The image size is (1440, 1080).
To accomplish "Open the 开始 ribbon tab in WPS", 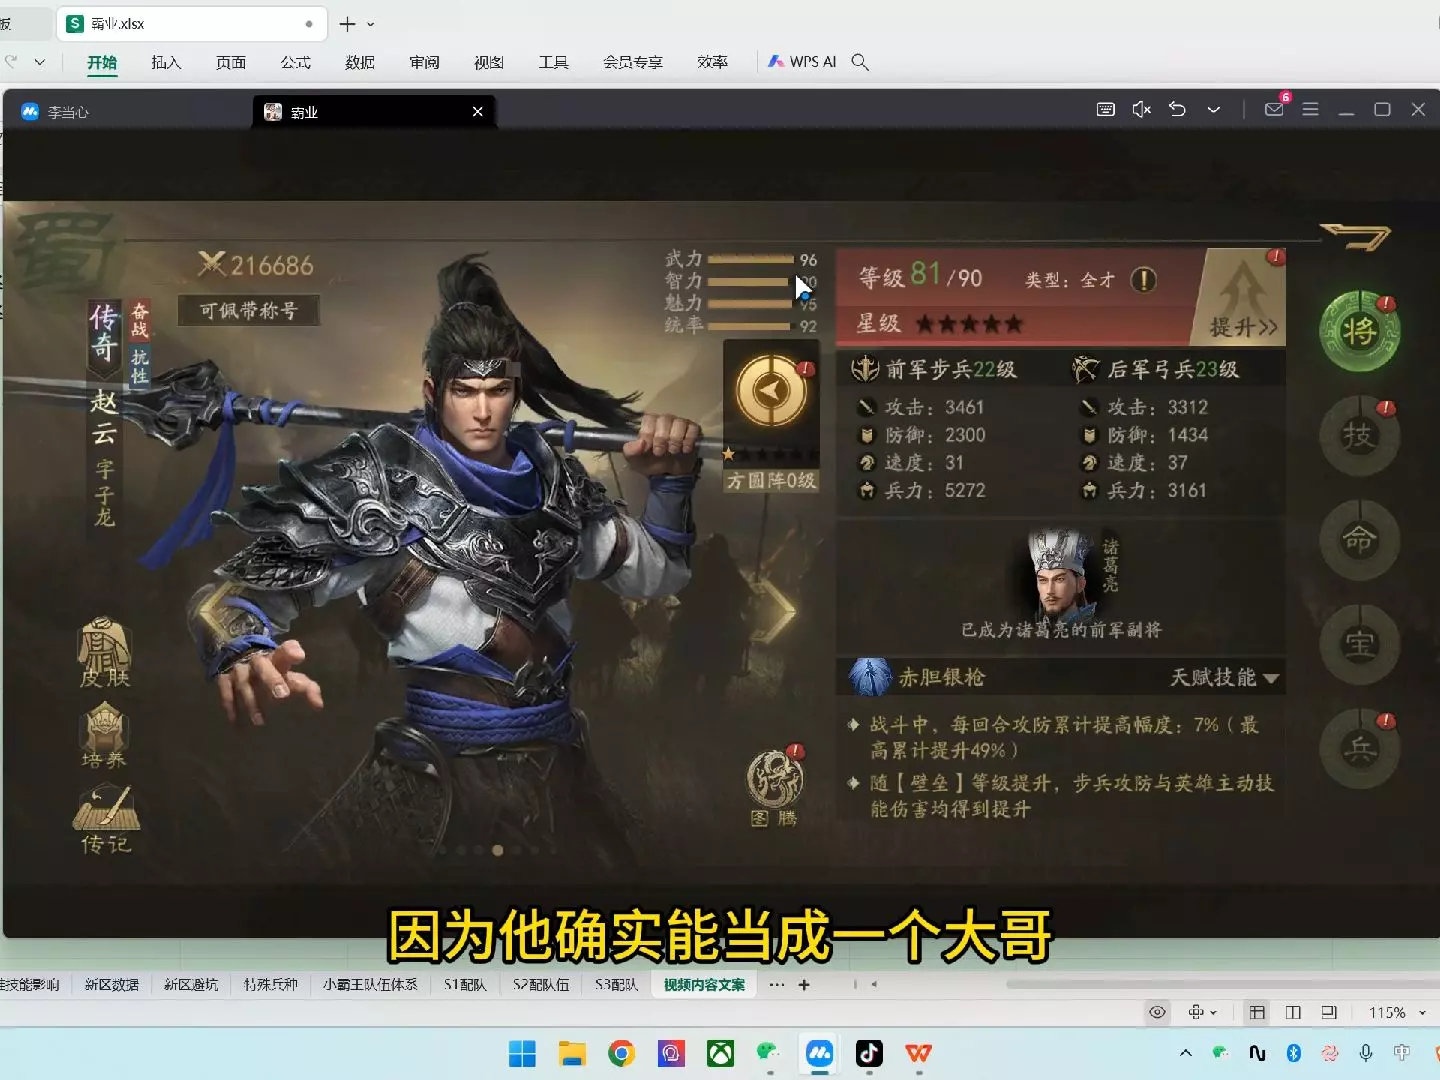I will [102, 62].
